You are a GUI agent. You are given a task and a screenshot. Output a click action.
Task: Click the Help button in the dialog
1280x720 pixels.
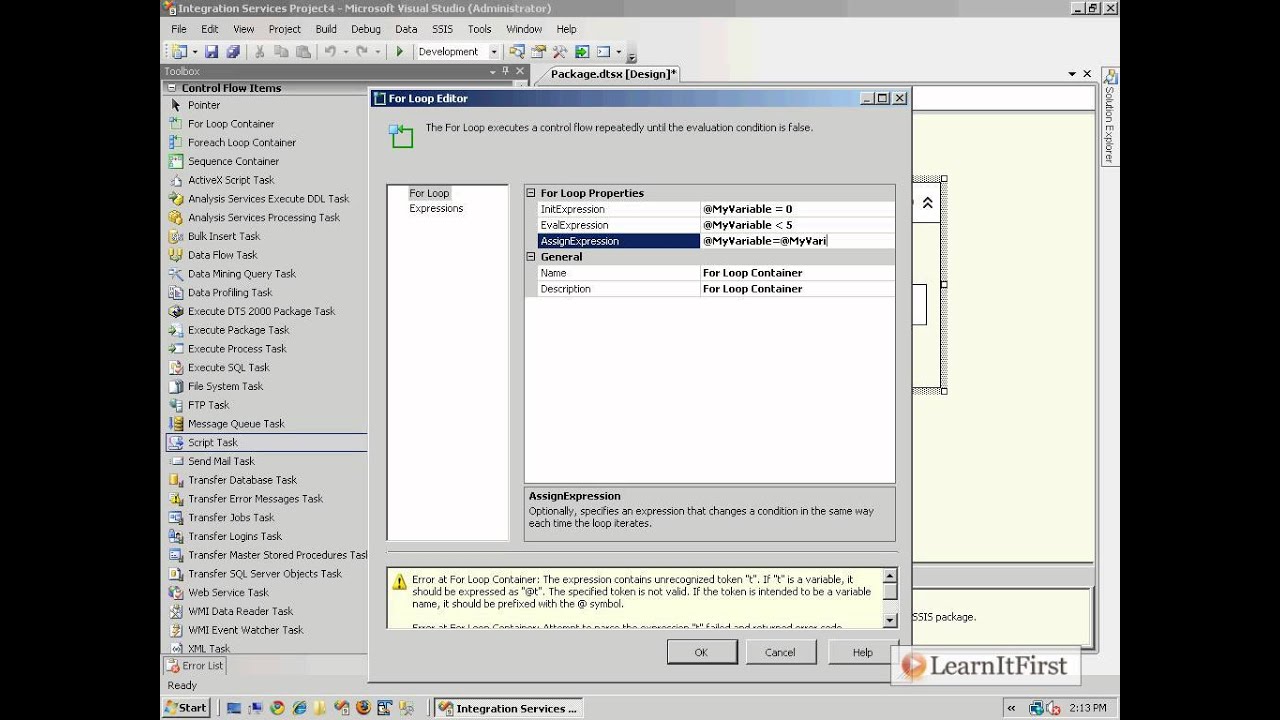point(862,652)
